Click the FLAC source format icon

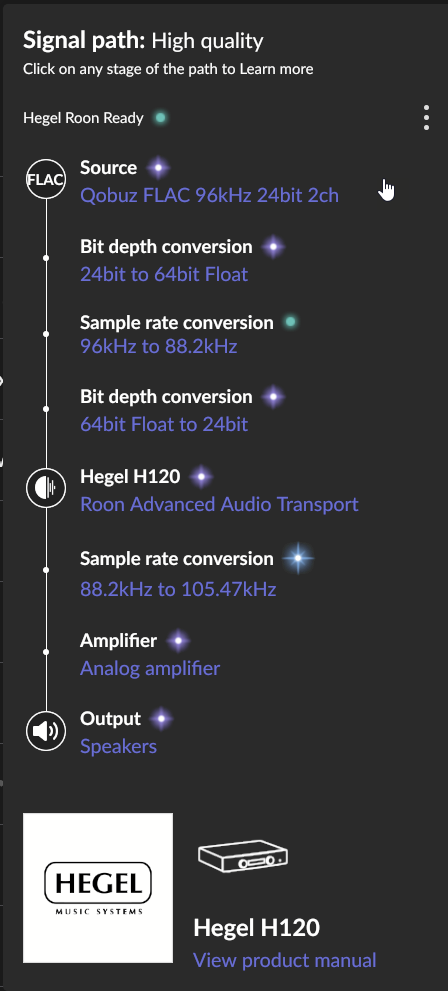pyautogui.click(x=45, y=179)
